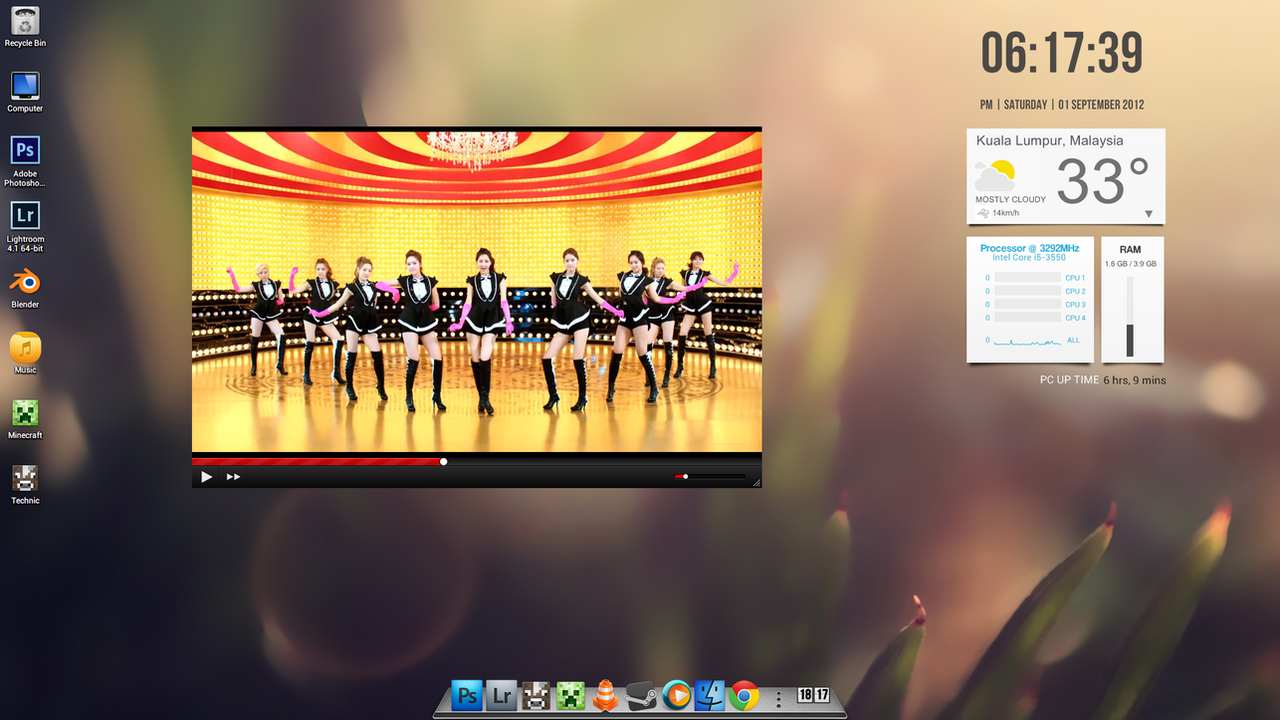This screenshot has height=720, width=1280.
Task: Click the 06:17:39 desktop clock
Action: tap(1062, 53)
